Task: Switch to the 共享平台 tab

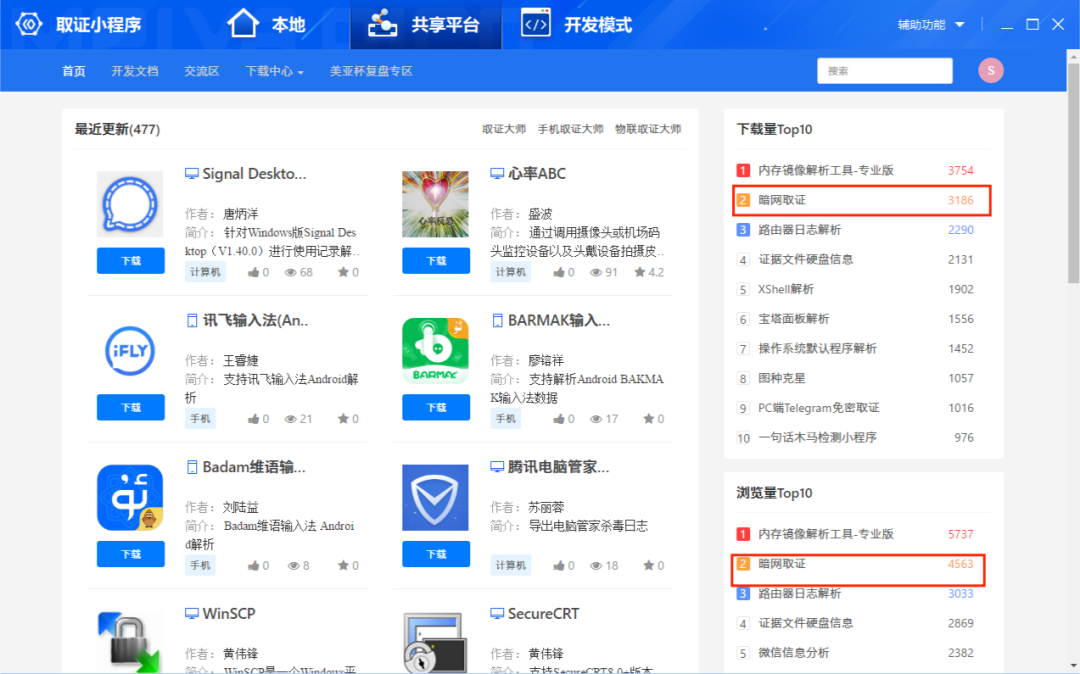Action: 426,25
